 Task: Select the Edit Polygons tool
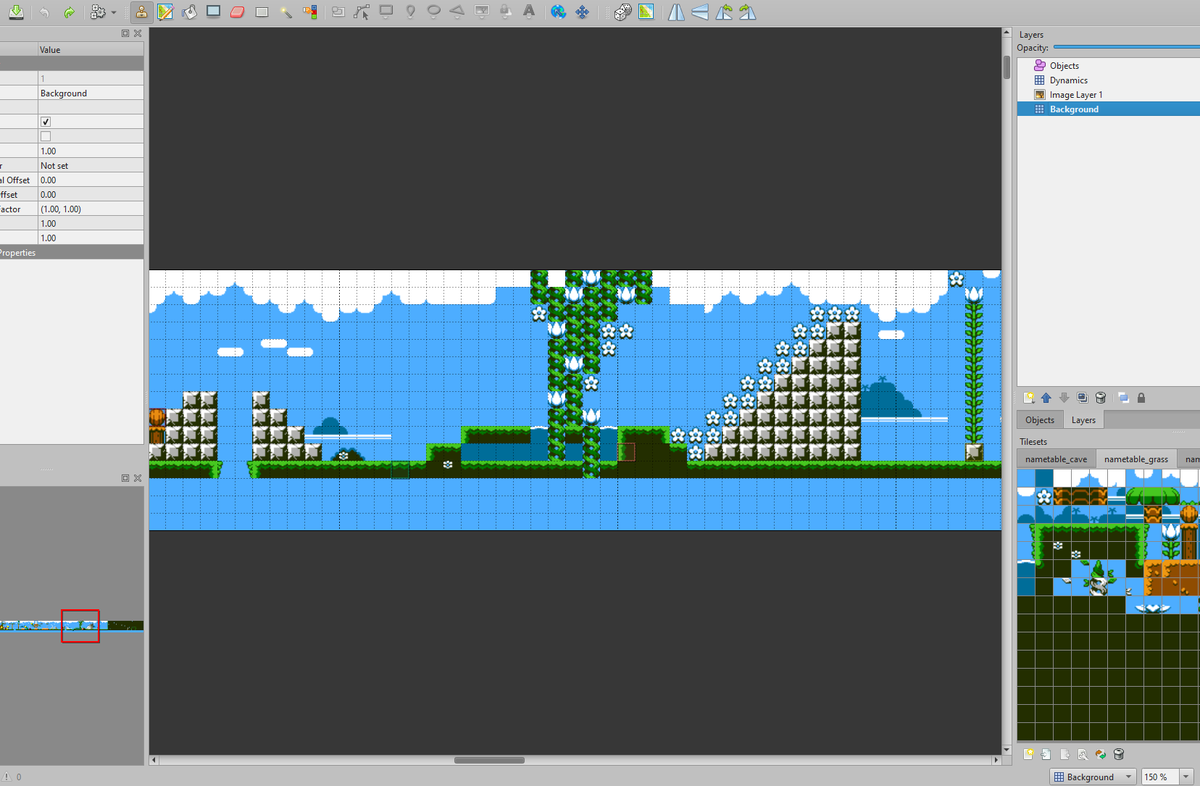coord(362,12)
